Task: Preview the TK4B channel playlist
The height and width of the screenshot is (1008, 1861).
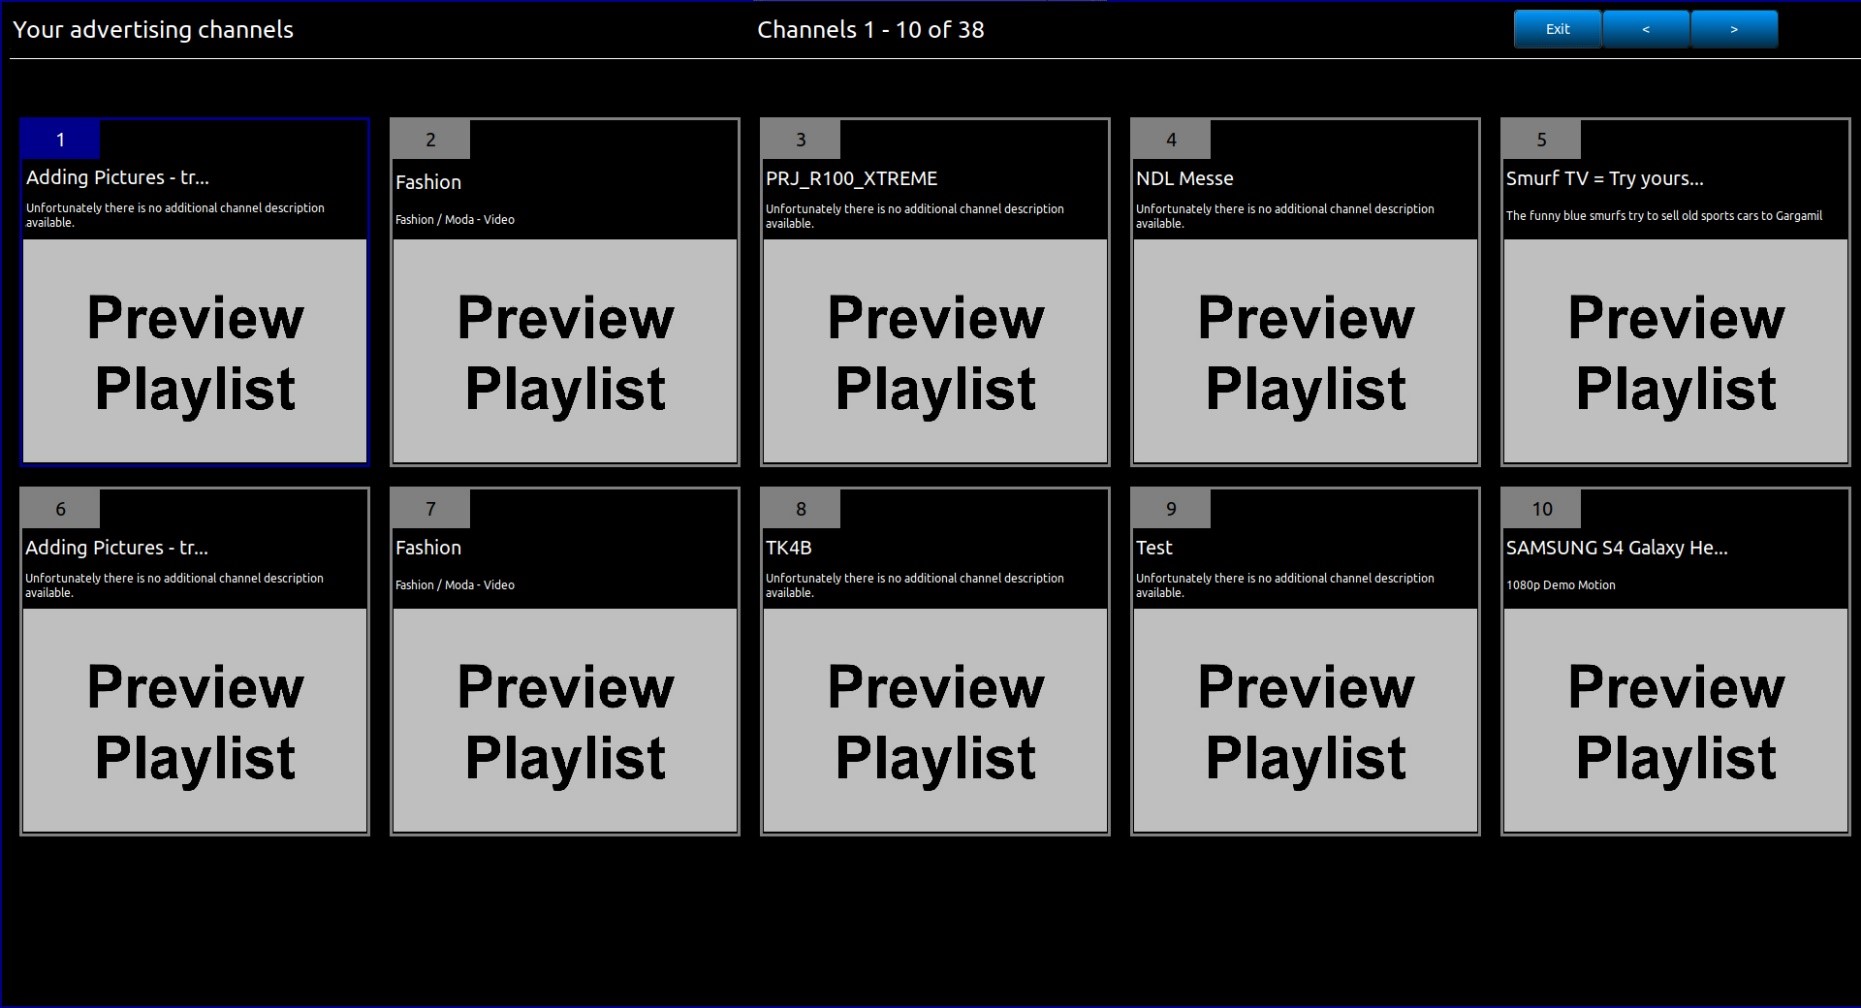Action: coord(935,720)
